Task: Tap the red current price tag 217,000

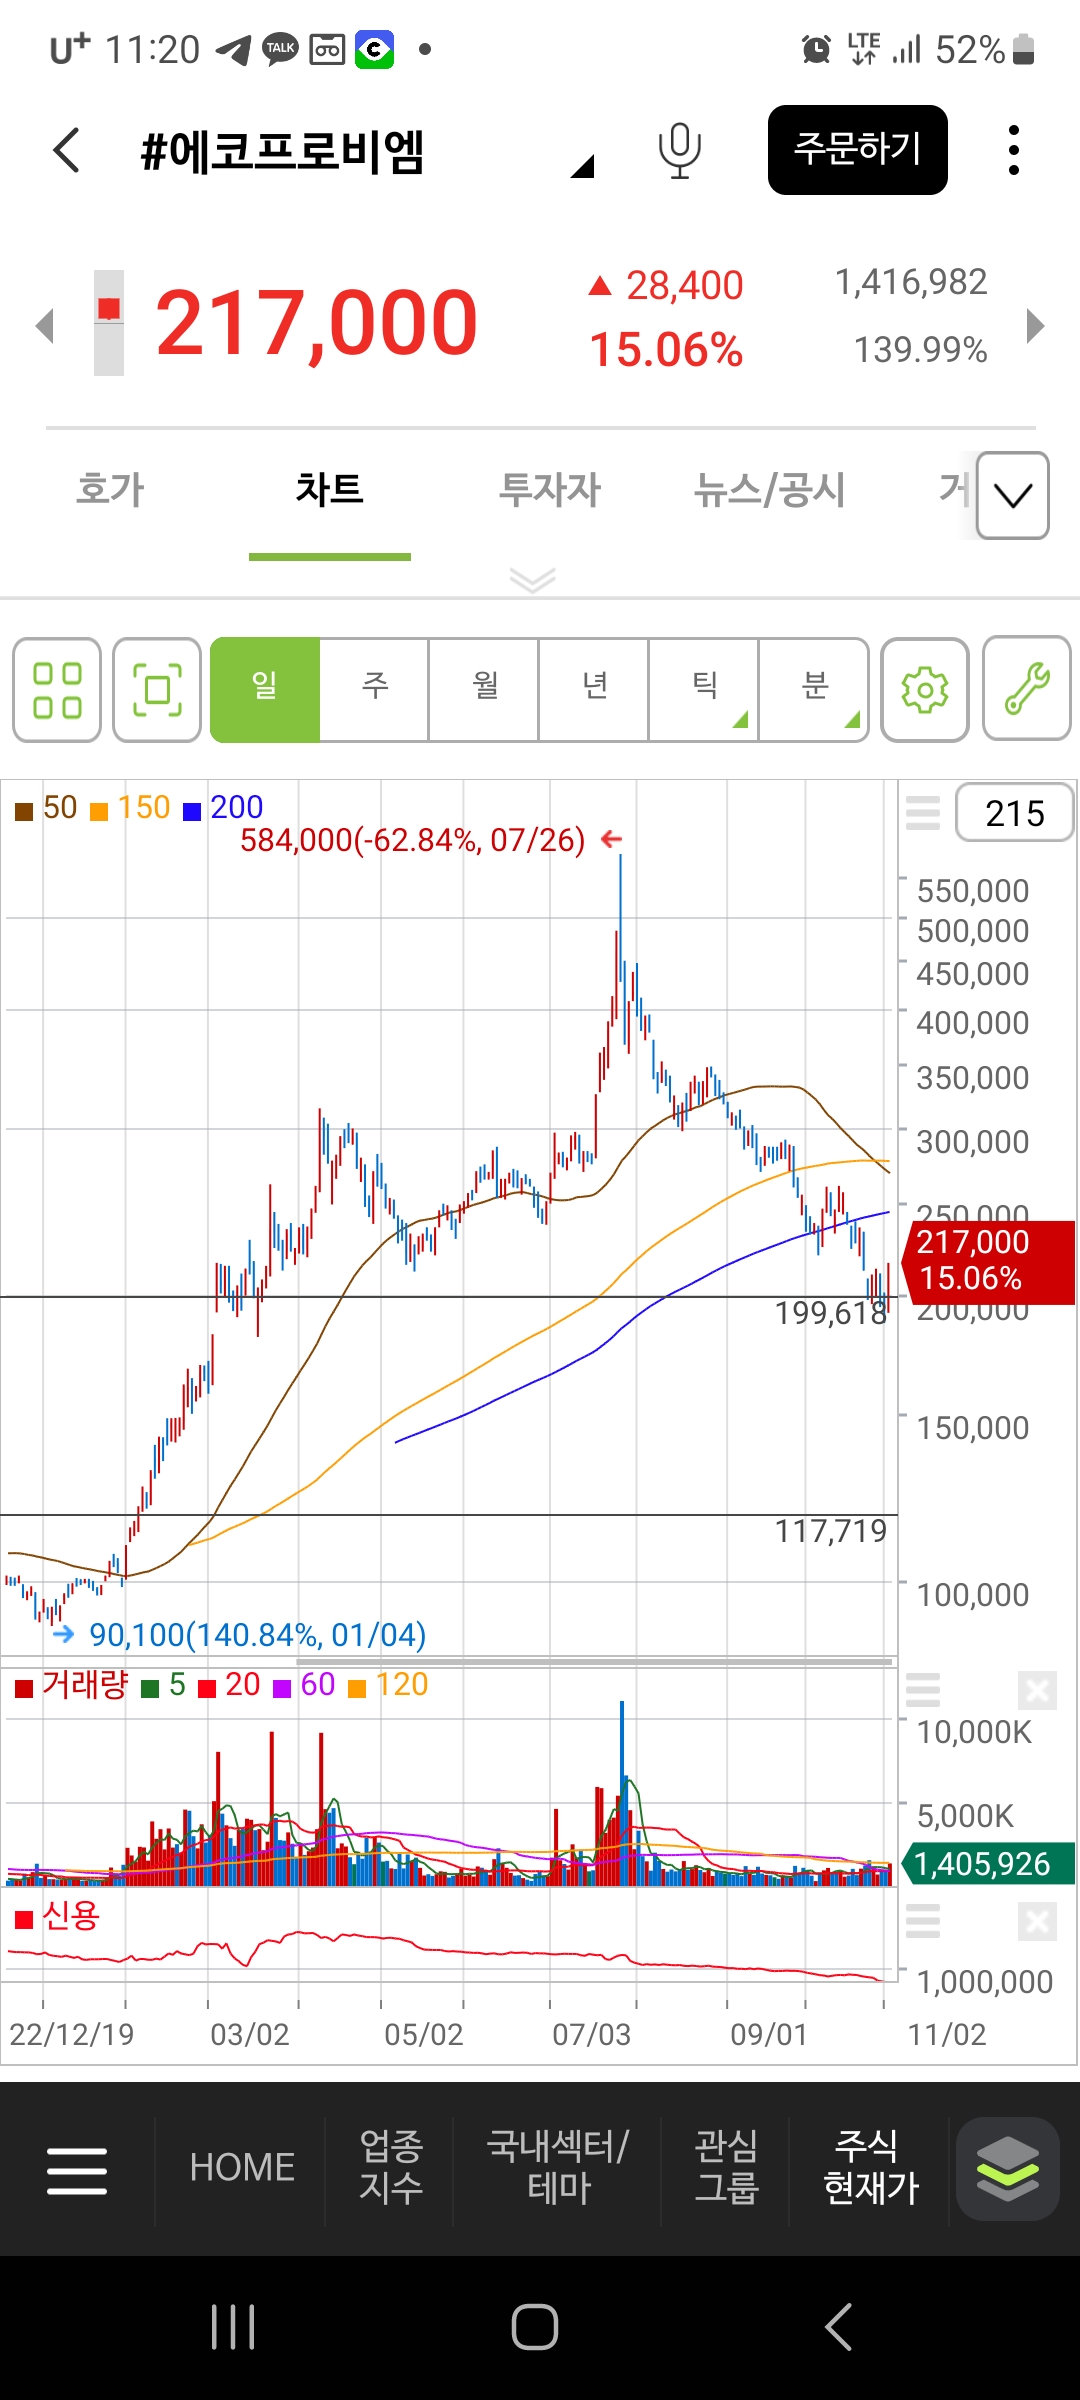Action: (988, 1261)
